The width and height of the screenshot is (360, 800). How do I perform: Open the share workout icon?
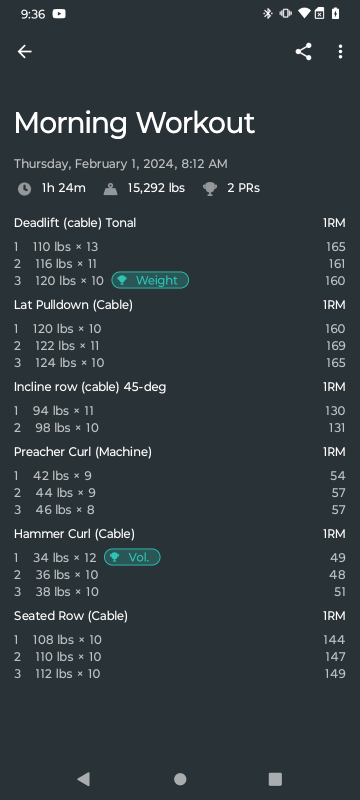tap(303, 52)
